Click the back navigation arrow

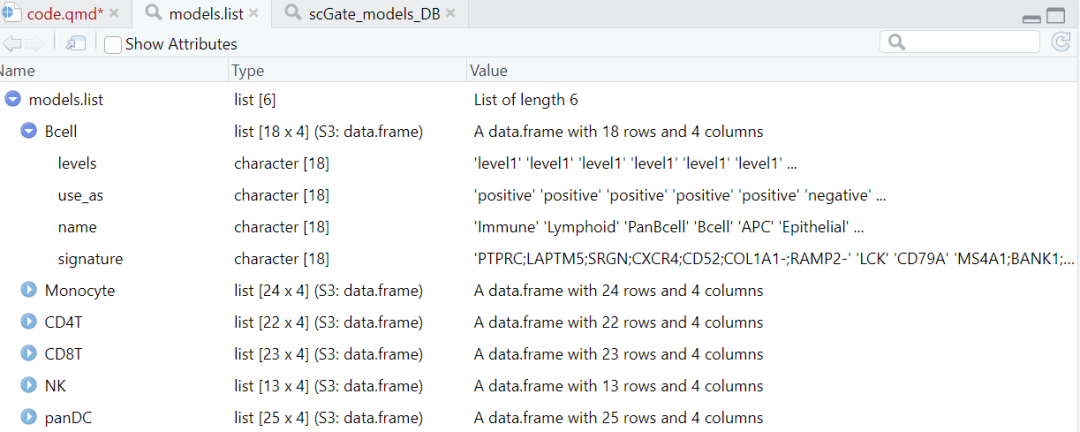click(x=12, y=43)
